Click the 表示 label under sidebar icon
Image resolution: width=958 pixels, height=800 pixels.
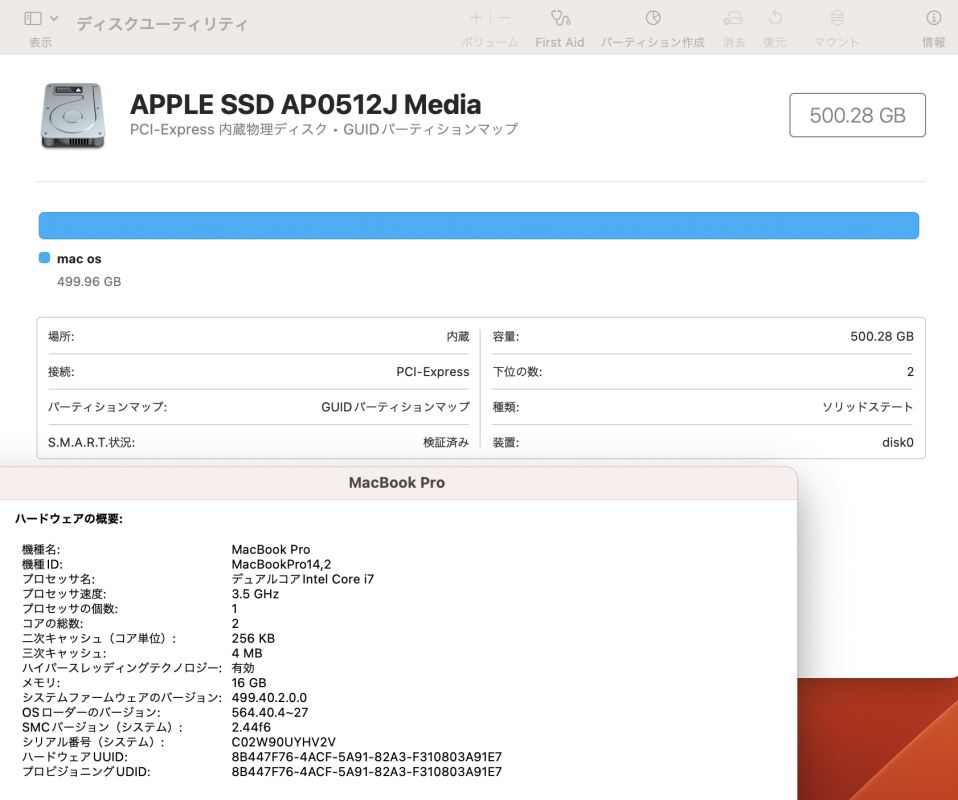point(40,42)
